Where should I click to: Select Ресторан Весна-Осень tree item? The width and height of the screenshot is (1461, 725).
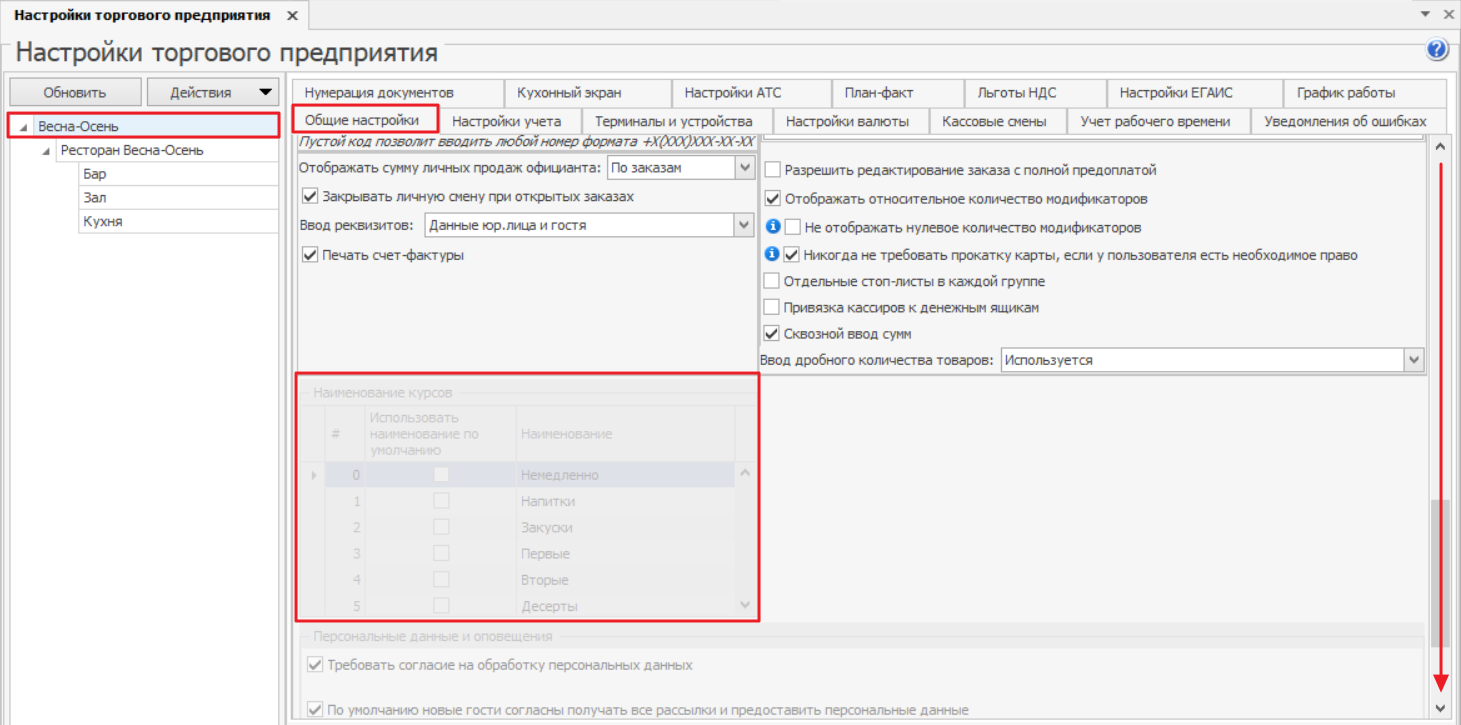(131, 150)
